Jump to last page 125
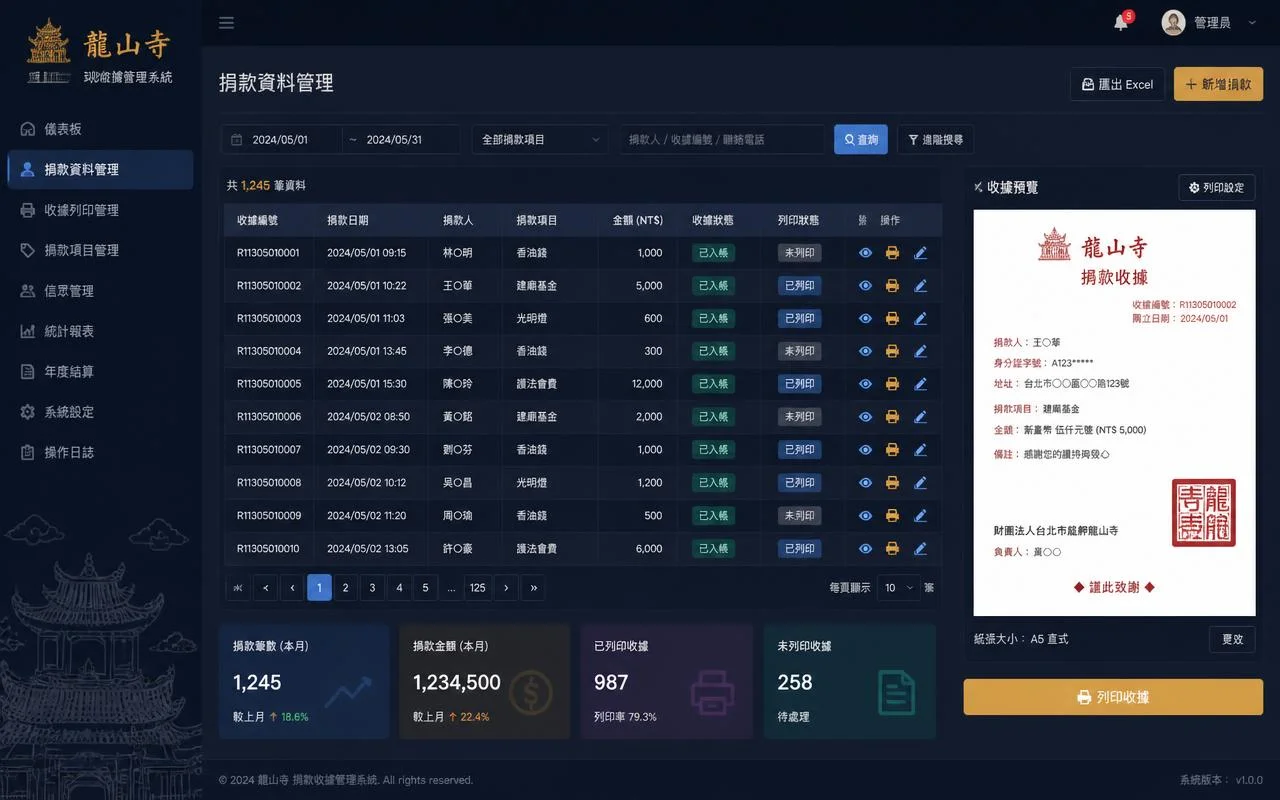This screenshot has width=1280, height=800. click(478, 588)
